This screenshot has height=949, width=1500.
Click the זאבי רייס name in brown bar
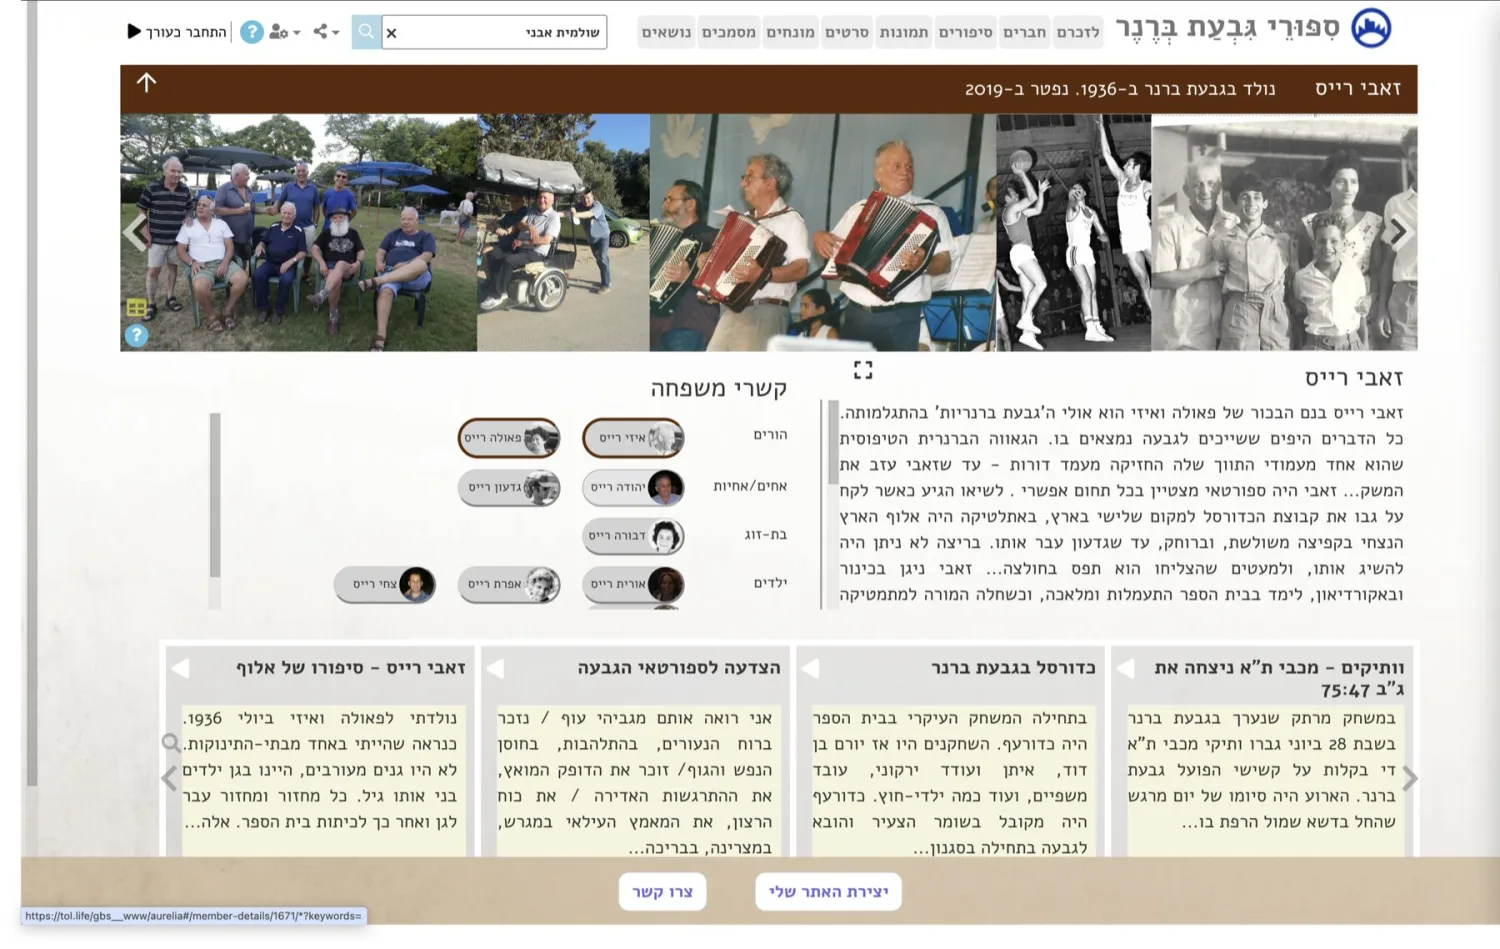pyautogui.click(x=1357, y=88)
